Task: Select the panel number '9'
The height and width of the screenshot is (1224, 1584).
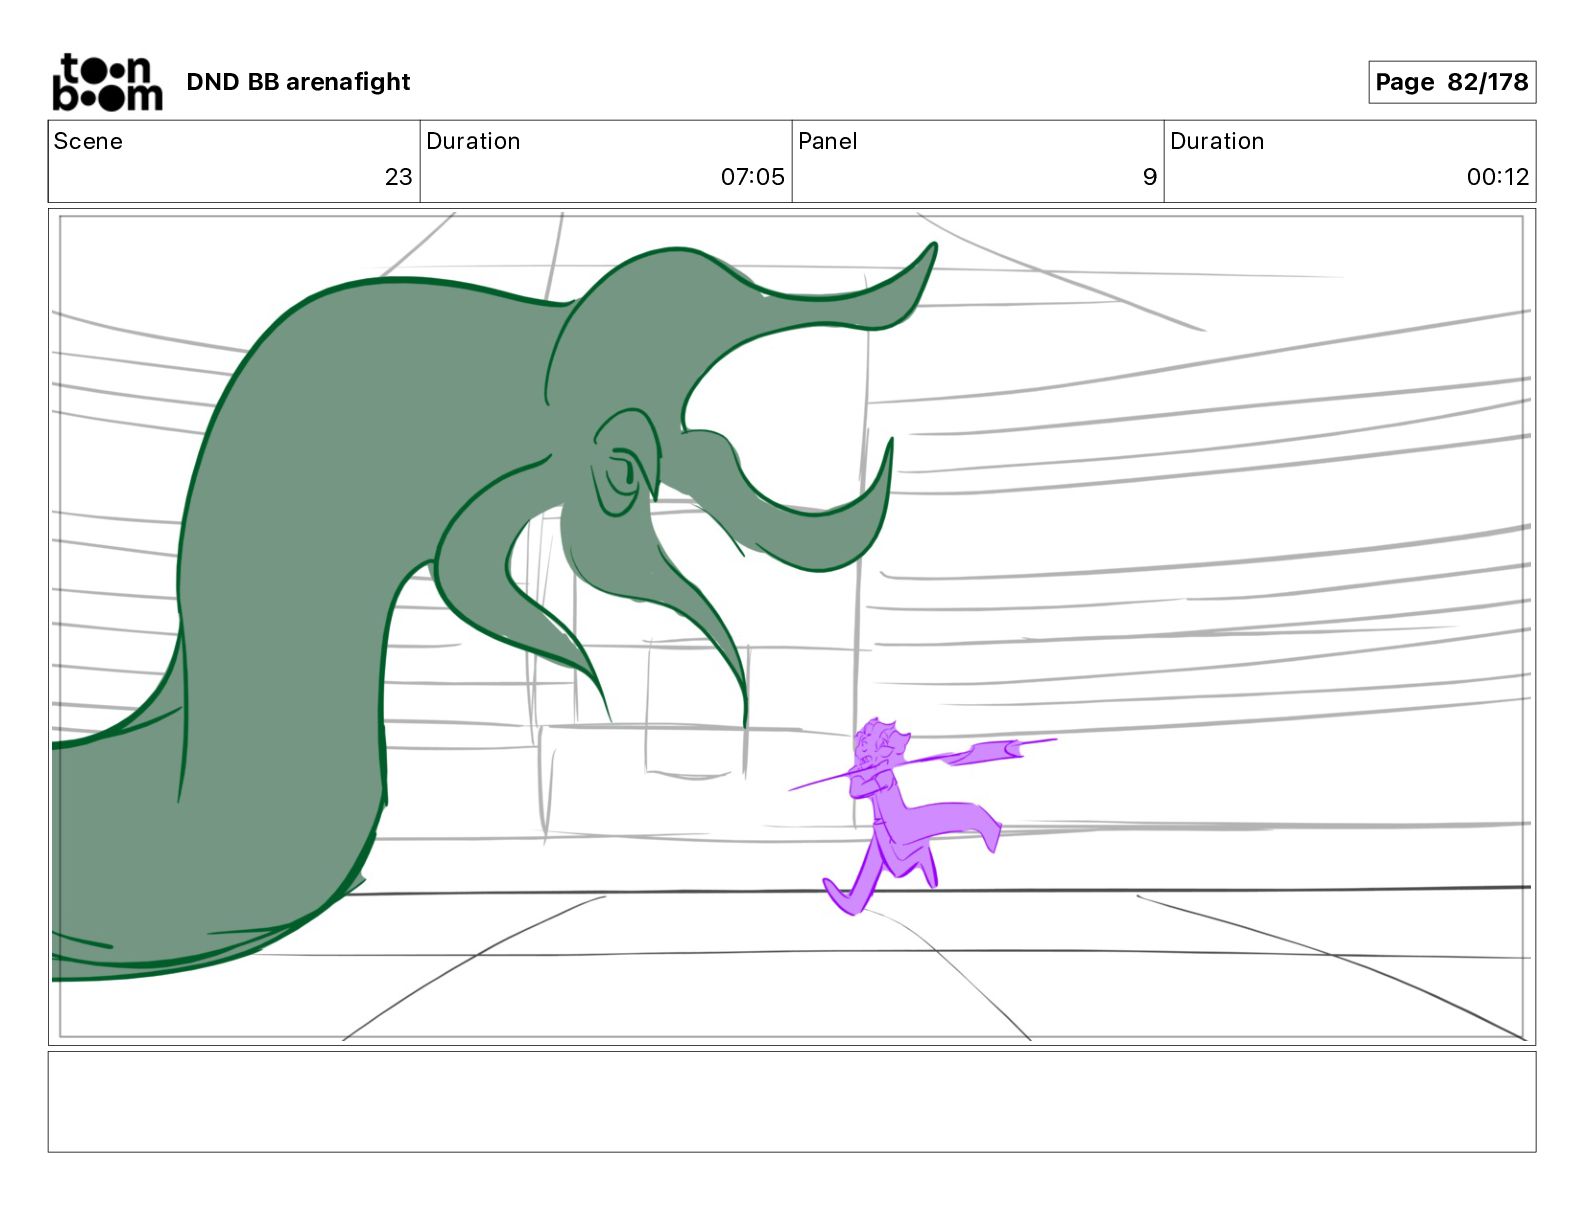Action: 1149,177
